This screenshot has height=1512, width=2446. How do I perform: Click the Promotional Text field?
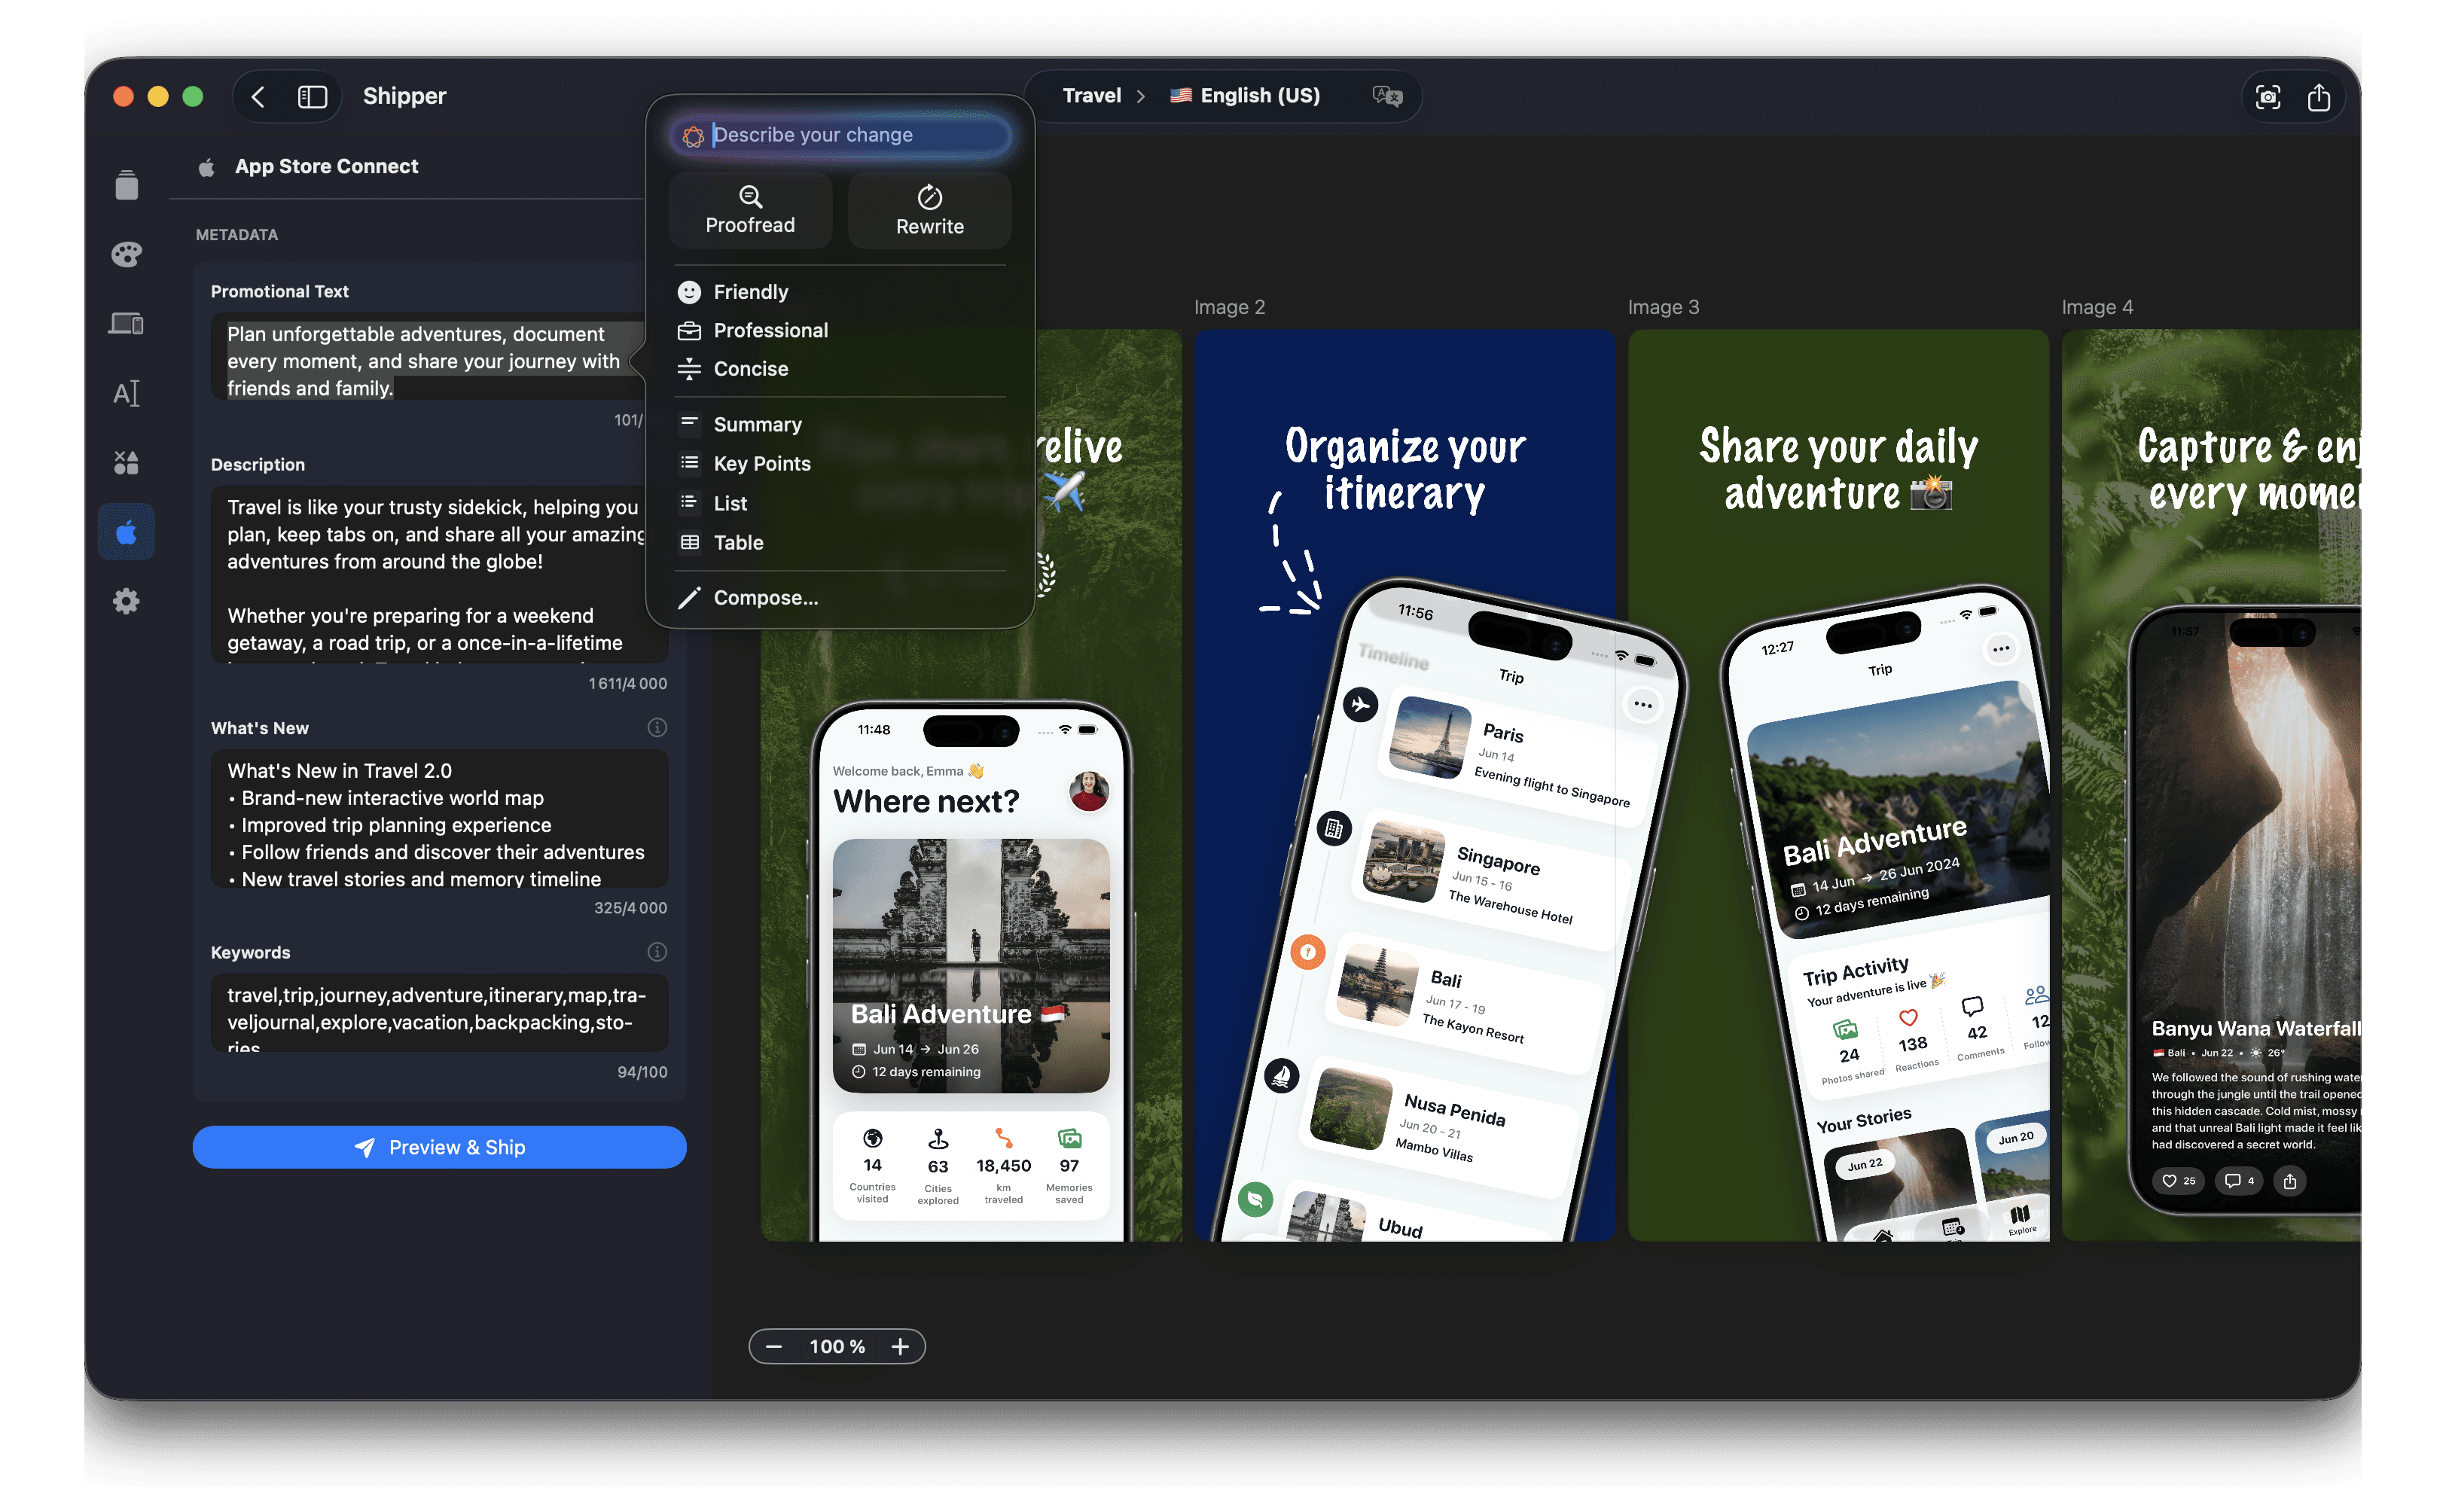click(429, 358)
